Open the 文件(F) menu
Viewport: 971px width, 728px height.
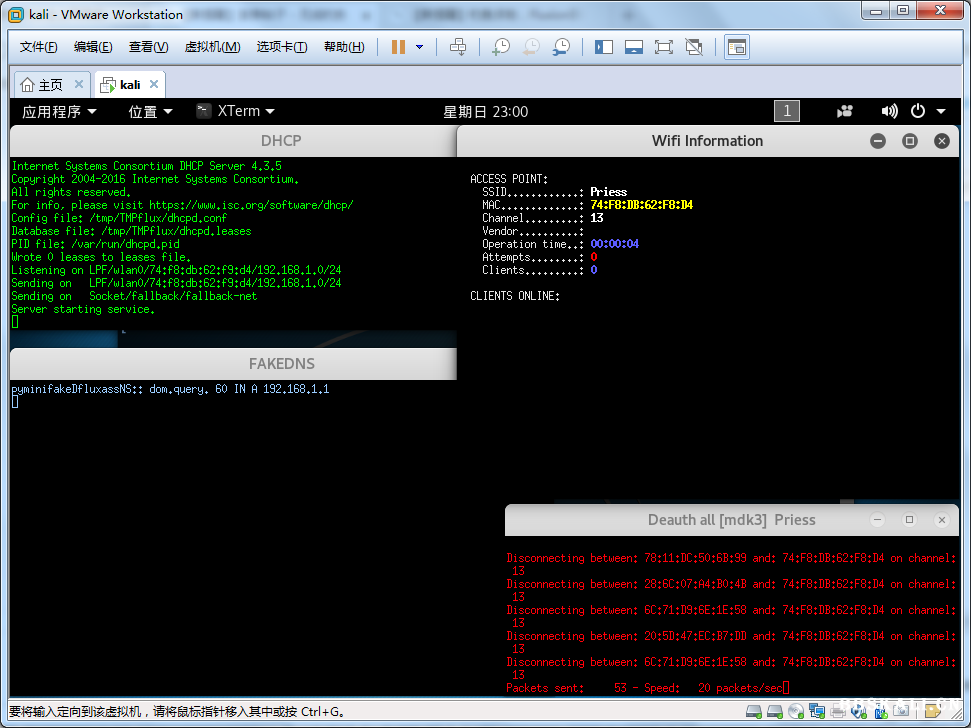(38, 47)
